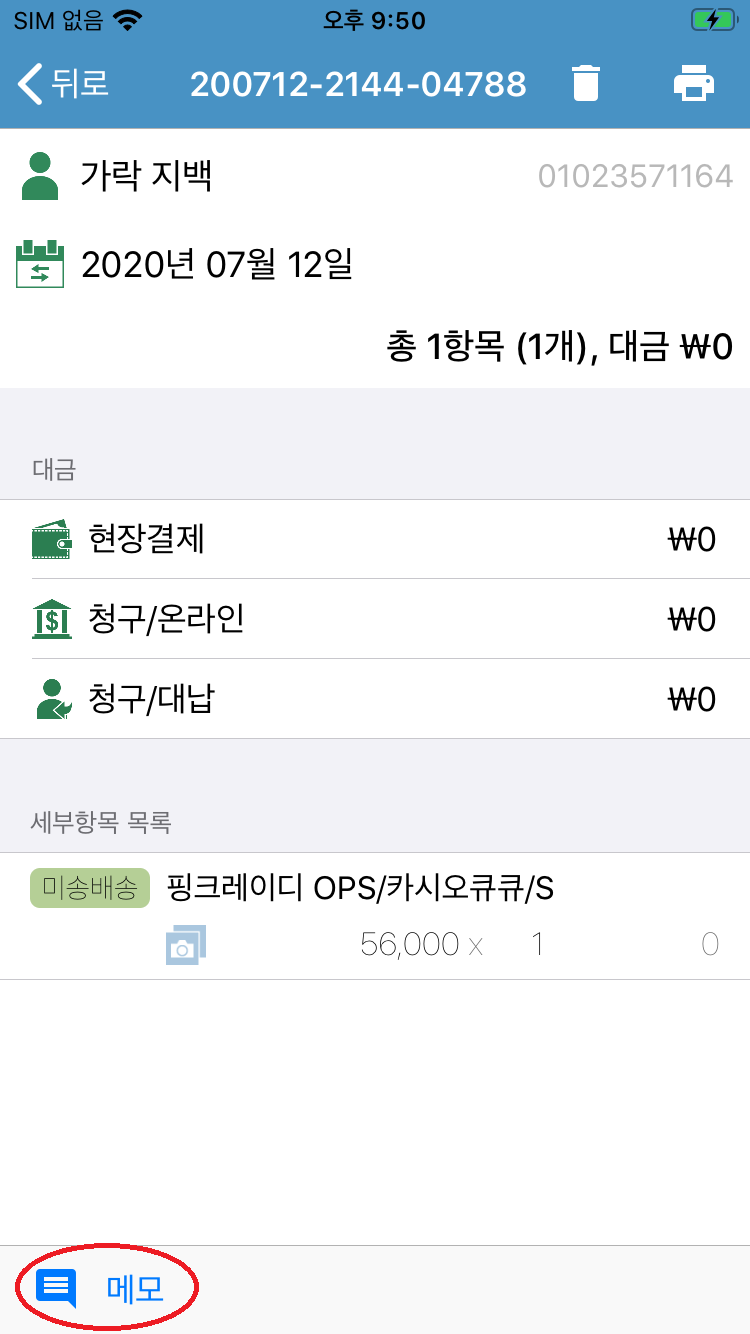Tap the trash delete icon
Image resolution: width=750 pixels, height=1334 pixels.
coord(586,83)
